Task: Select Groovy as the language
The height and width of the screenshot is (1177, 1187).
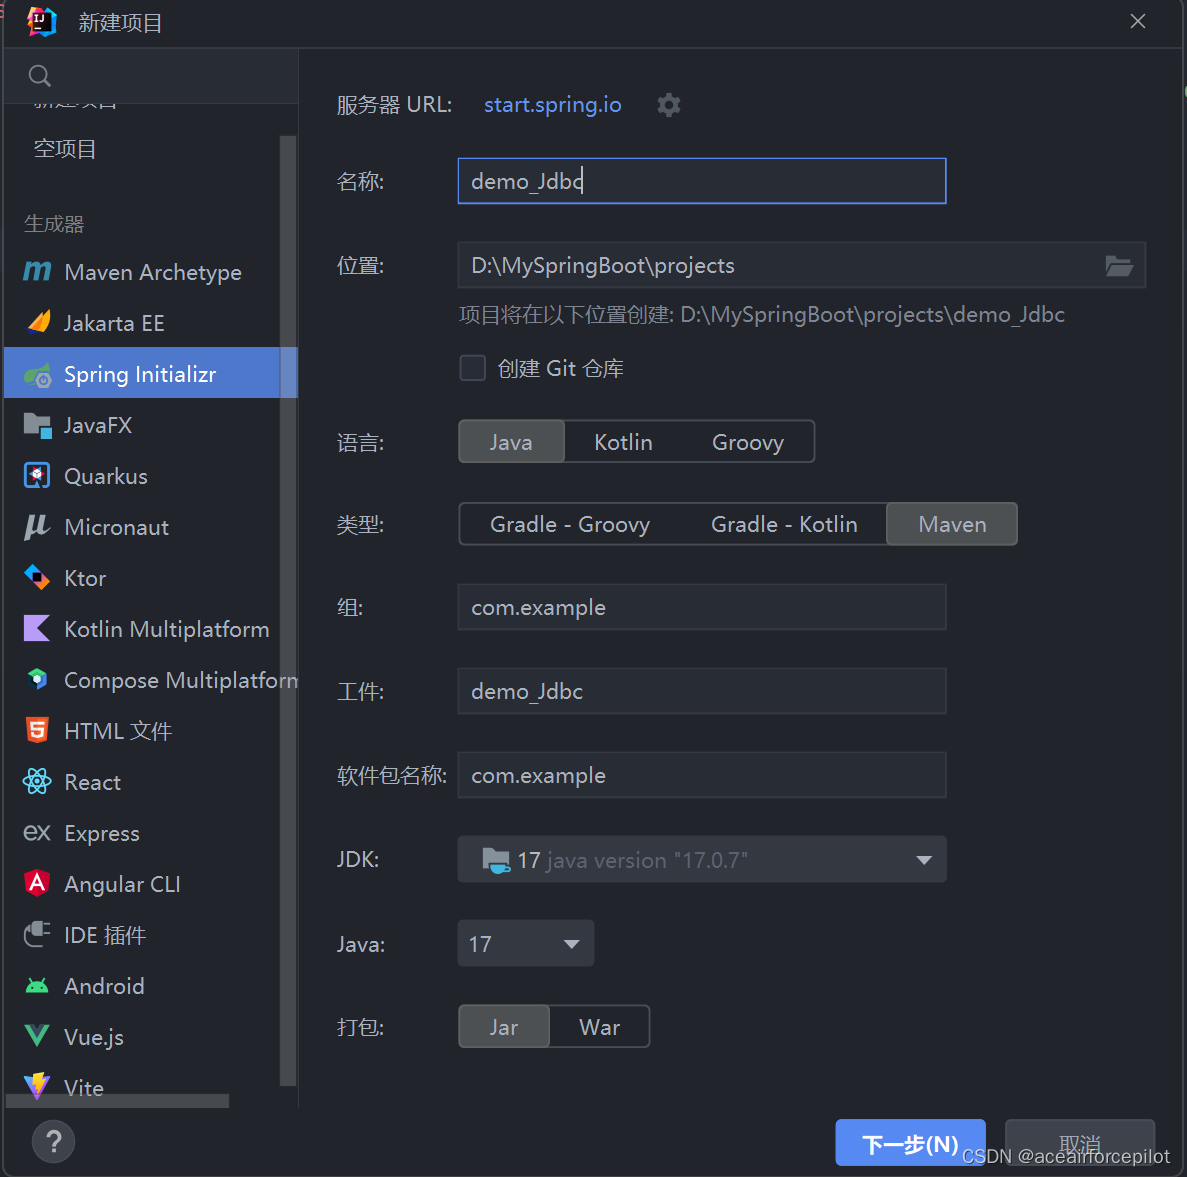Action: point(748,442)
